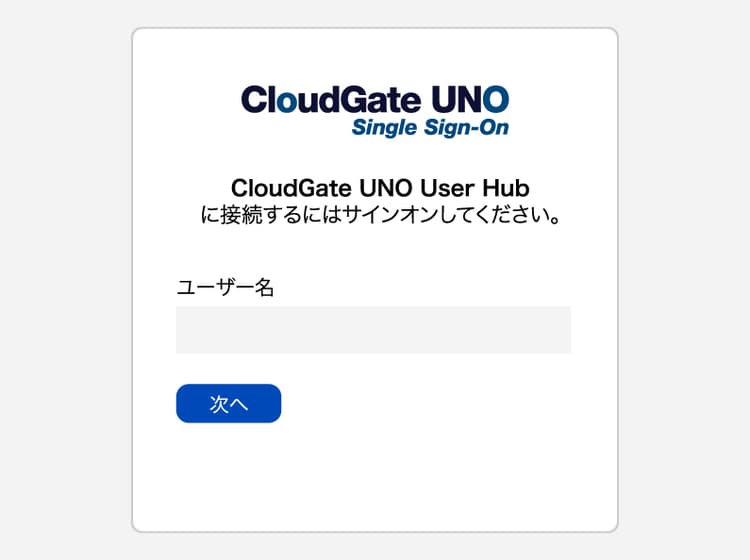Click the Single Sign-On tagline
Image resolution: width=750 pixels, height=560 pixels.
tap(430, 127)
